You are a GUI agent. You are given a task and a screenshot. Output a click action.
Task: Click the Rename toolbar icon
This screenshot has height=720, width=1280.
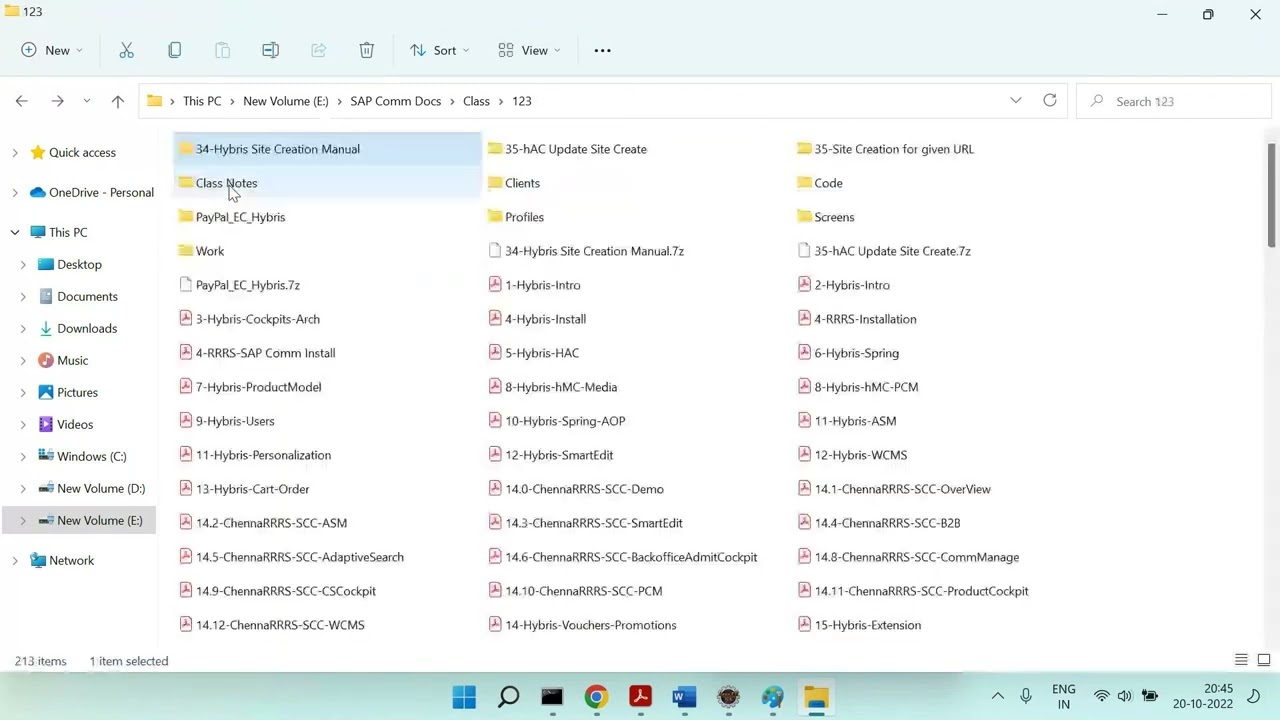click(x=270, y=50)
